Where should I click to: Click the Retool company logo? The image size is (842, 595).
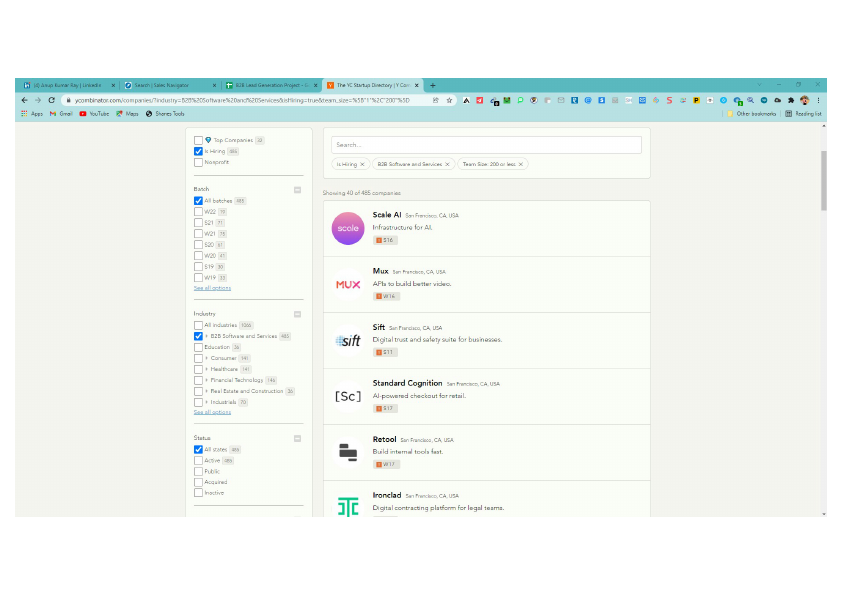348,453
